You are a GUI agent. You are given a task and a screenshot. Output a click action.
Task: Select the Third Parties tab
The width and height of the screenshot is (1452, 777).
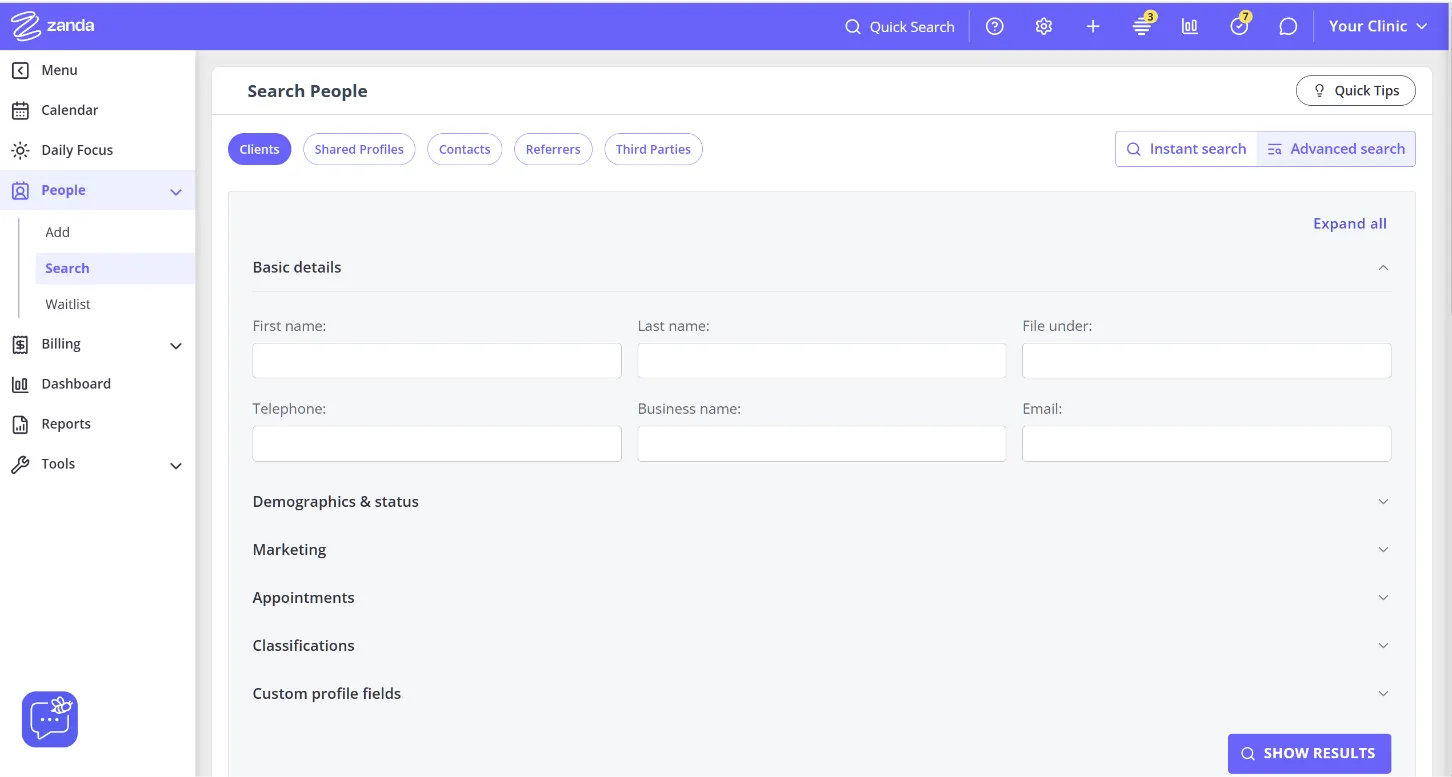[x=653, y=149]
